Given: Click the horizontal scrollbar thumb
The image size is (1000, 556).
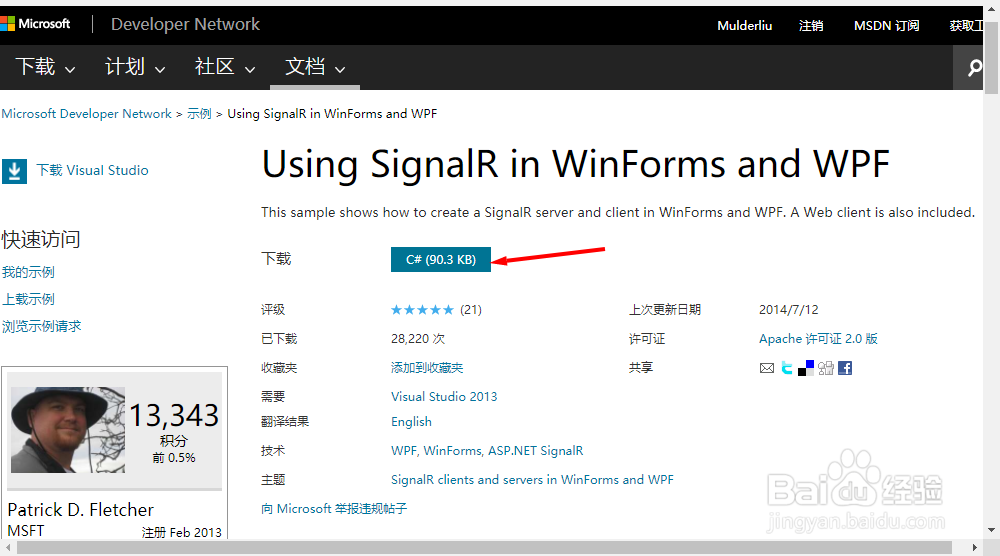Looking at the screenshot, I should click(x=485, y=548).
